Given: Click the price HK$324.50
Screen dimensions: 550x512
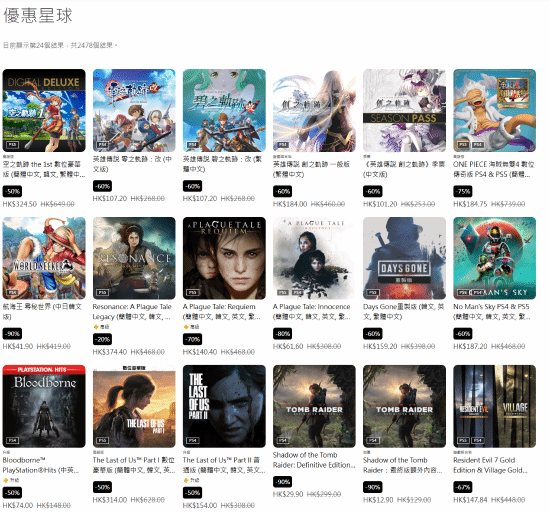Looking at the screenshot, I should 20,204.
